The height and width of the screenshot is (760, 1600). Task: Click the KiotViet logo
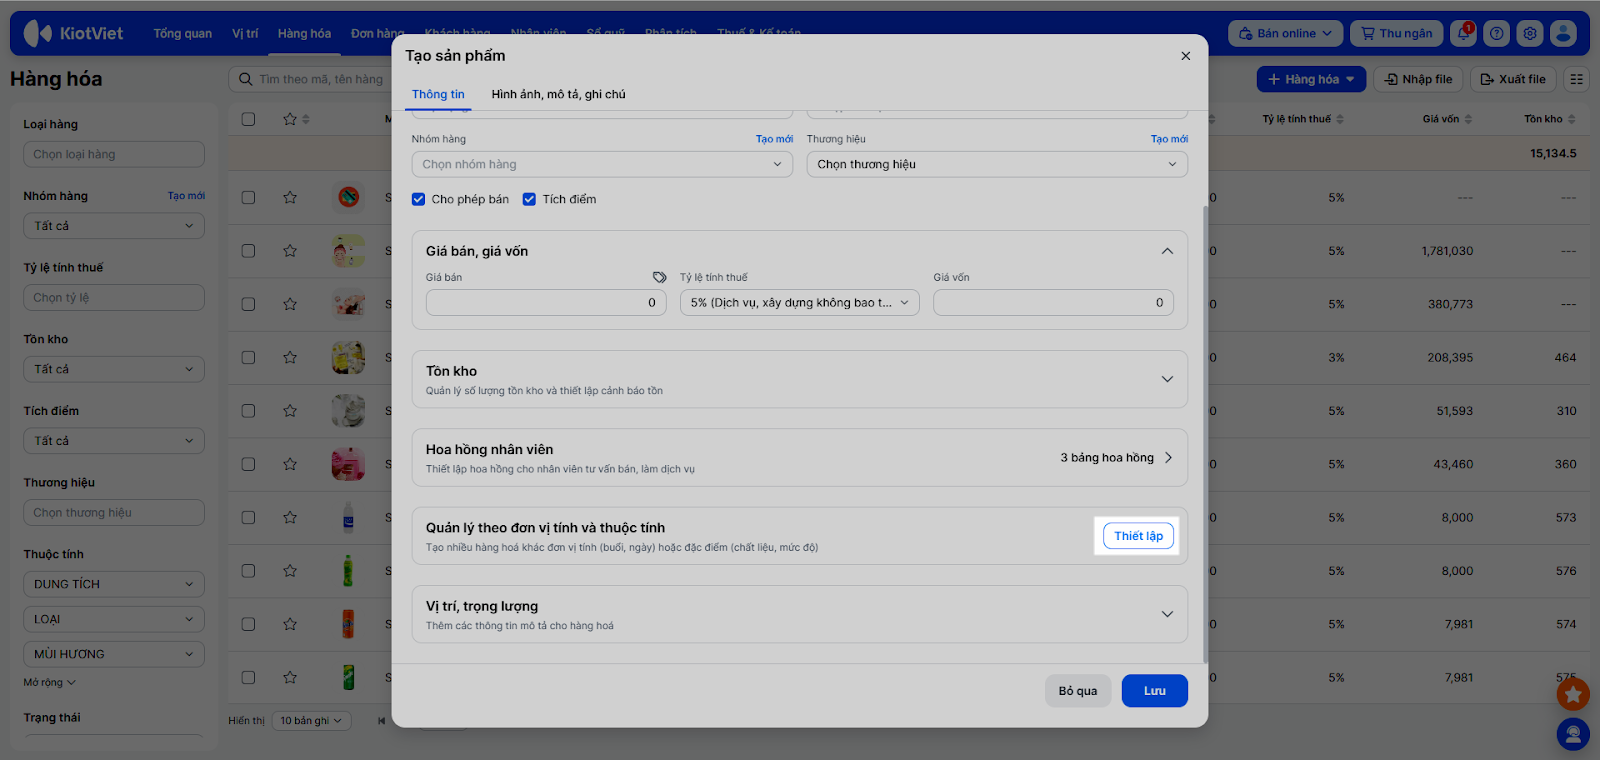pos(74,33)
